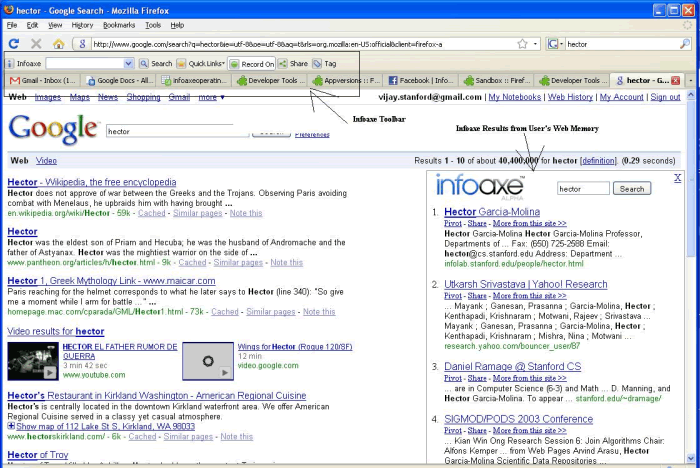Click into the Infoaxe toolbar search field
This screenshot has height=468, width=700.
(x=85, y=63)
